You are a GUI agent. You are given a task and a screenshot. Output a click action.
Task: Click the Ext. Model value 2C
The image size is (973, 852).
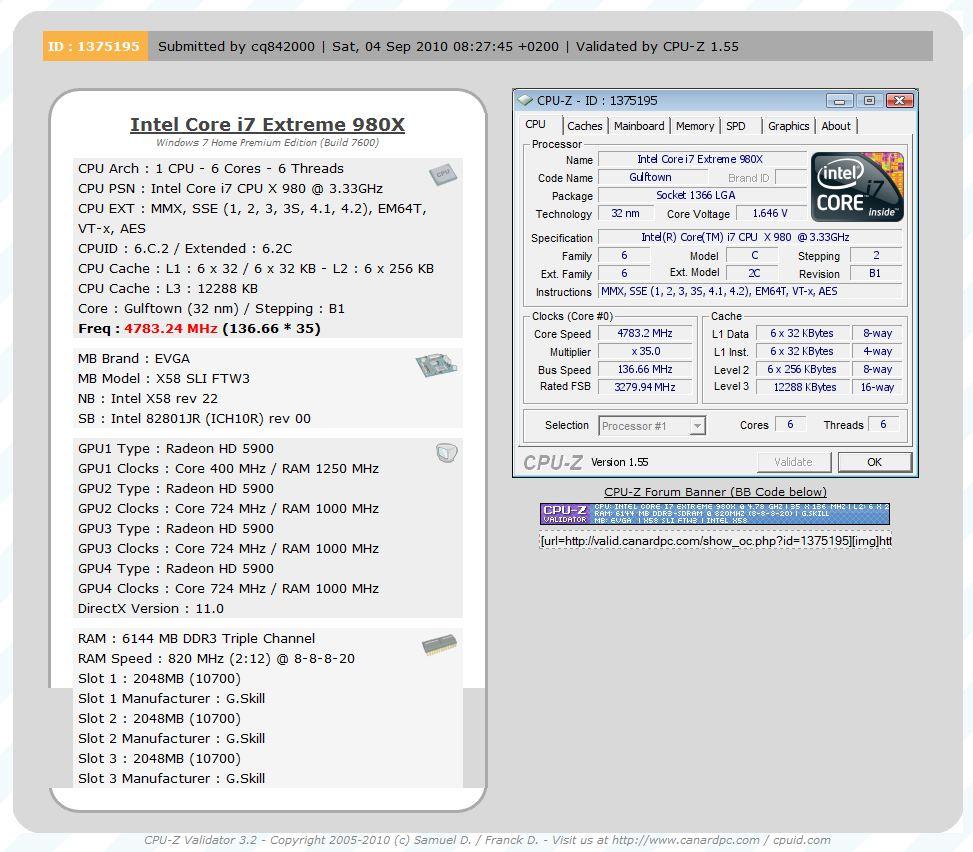[754, 273]
